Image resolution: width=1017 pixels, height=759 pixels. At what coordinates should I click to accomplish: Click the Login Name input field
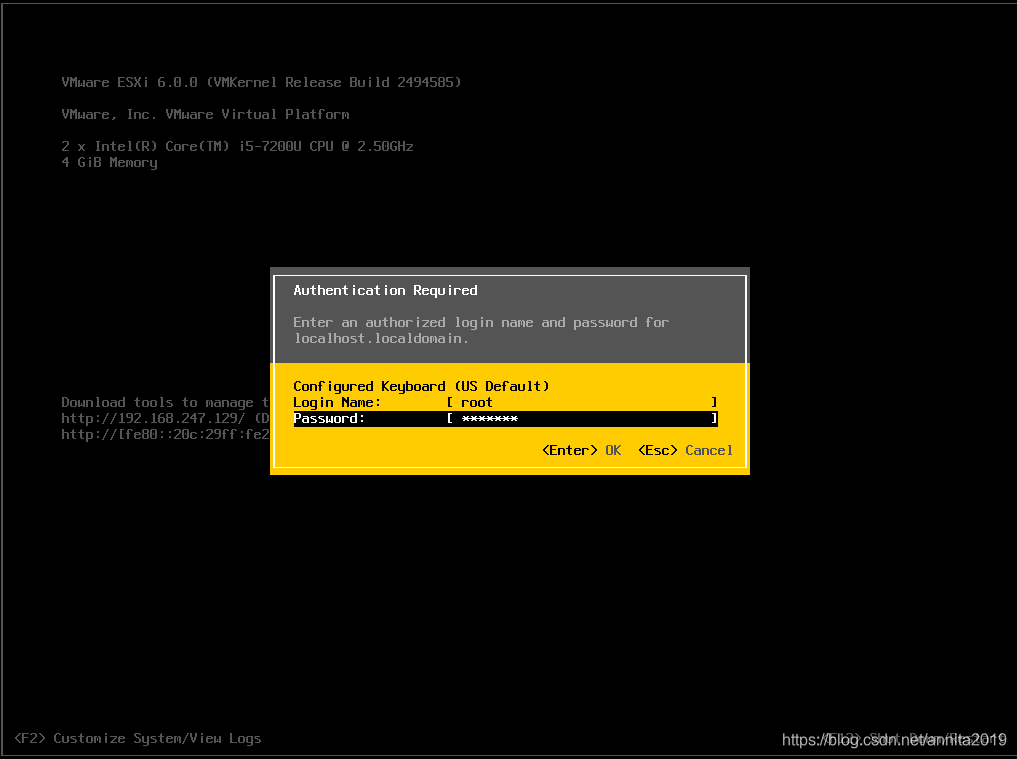[x=582, y=402]
